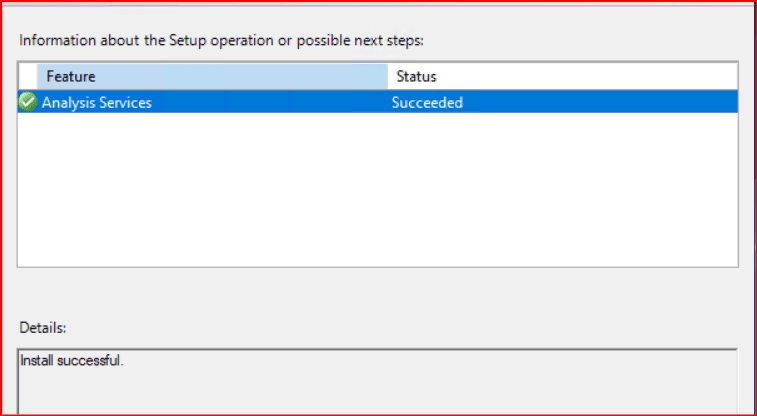The height and width of the screenshot is (416, 757).
Task: Click the green success checkmark icon
Action: [x=27, y=102]
